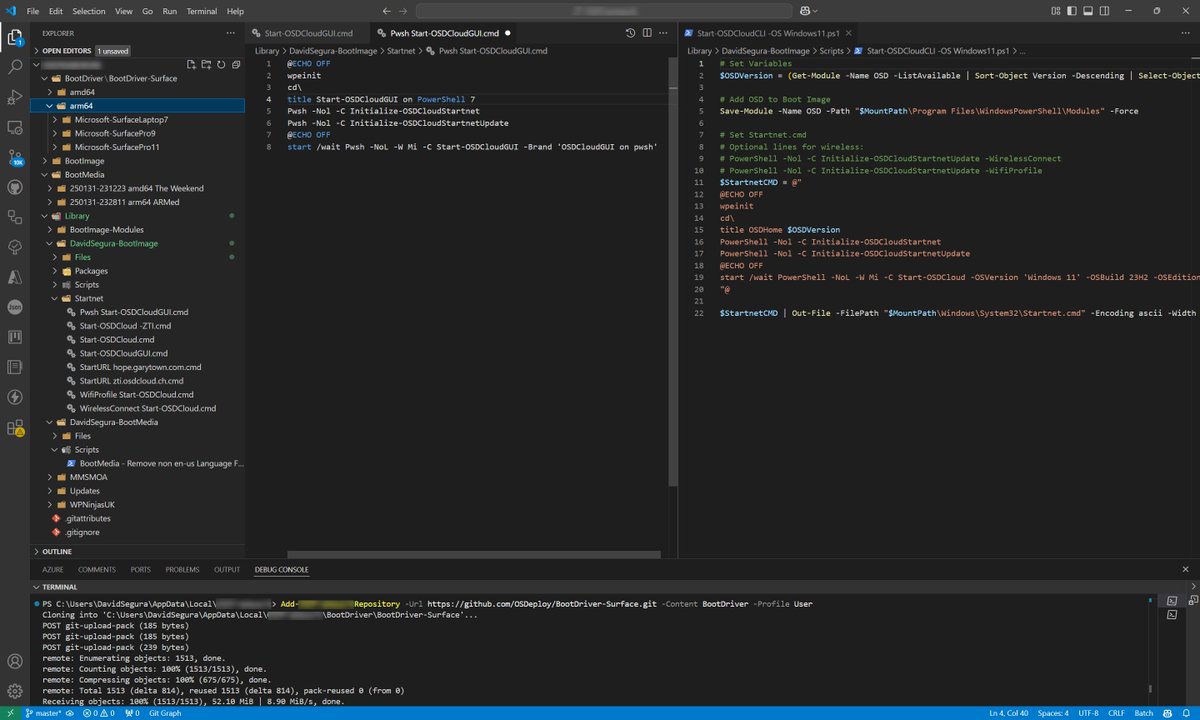Click Refresh Explorer icon
Image resolution: width=1200 pixels, height=720 pixels.
(221, 64)
